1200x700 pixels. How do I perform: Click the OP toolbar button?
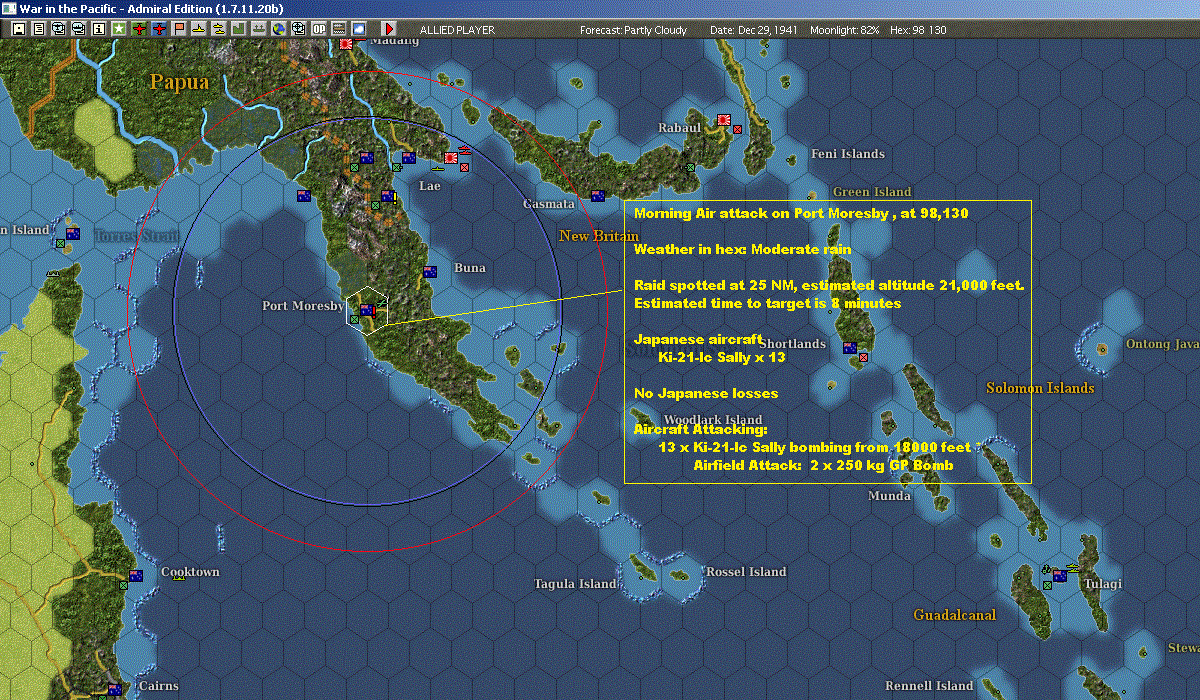tap(319, 29)
